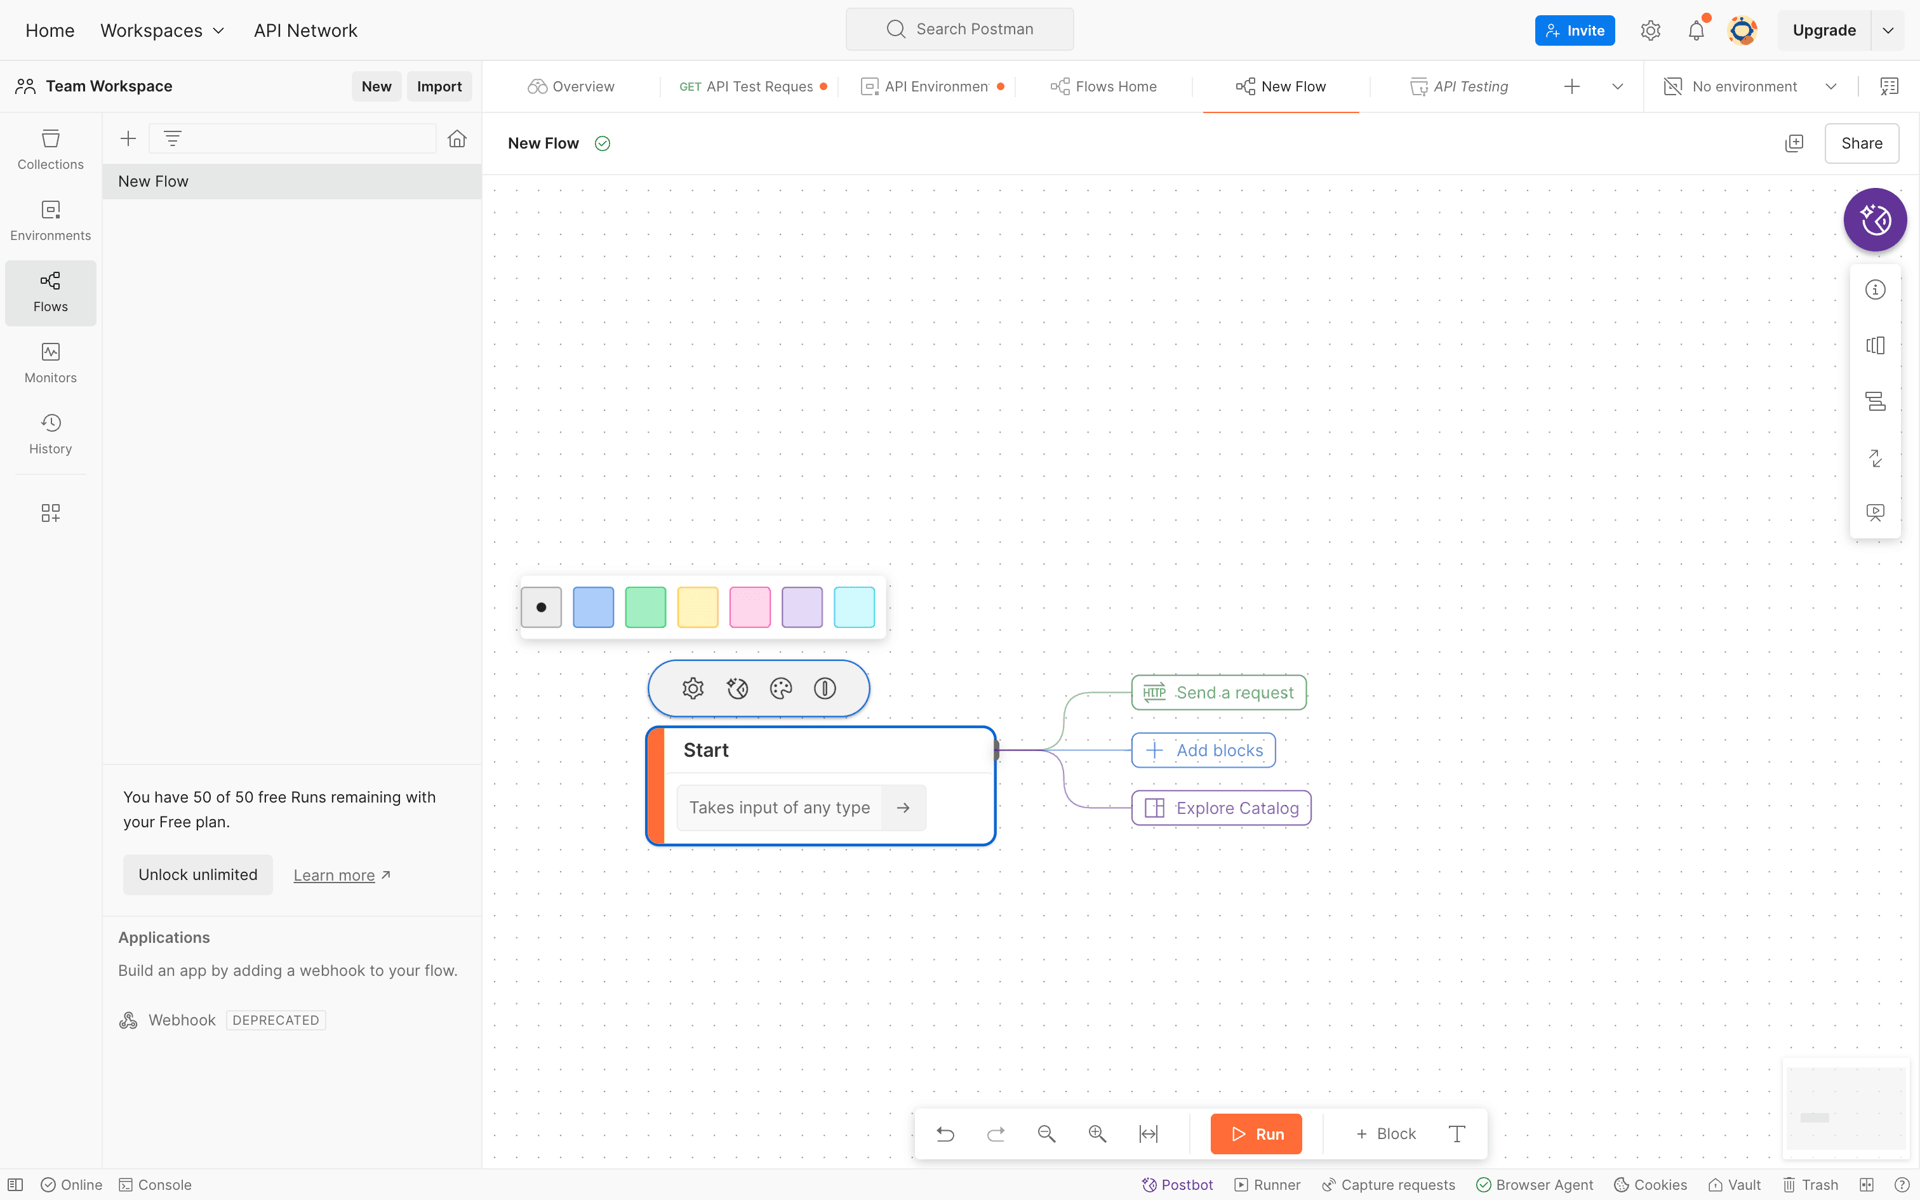Open the scenarios list icon on right rail
The height and width of the screenshot is (1200, 1920).
1875,402
